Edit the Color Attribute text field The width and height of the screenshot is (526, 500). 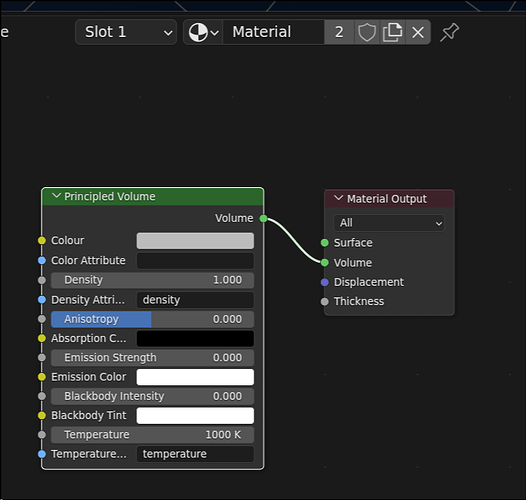[195, 261]
